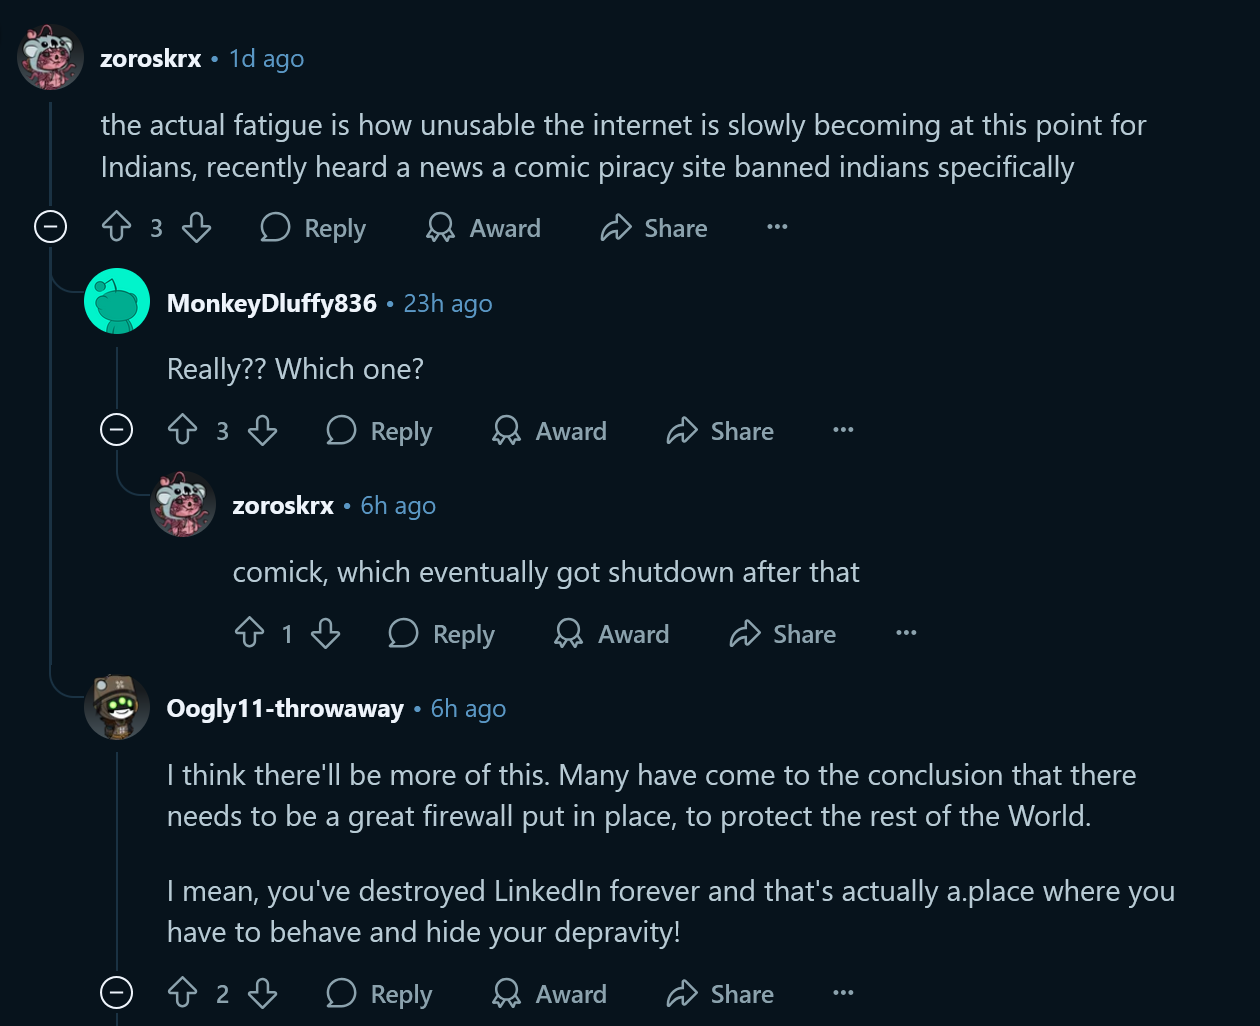The width and height of the screenshot is (1260, 1026).
Task: Collapse Oogly11-throwaway's comment thread
Action: (x=116, y=993)
